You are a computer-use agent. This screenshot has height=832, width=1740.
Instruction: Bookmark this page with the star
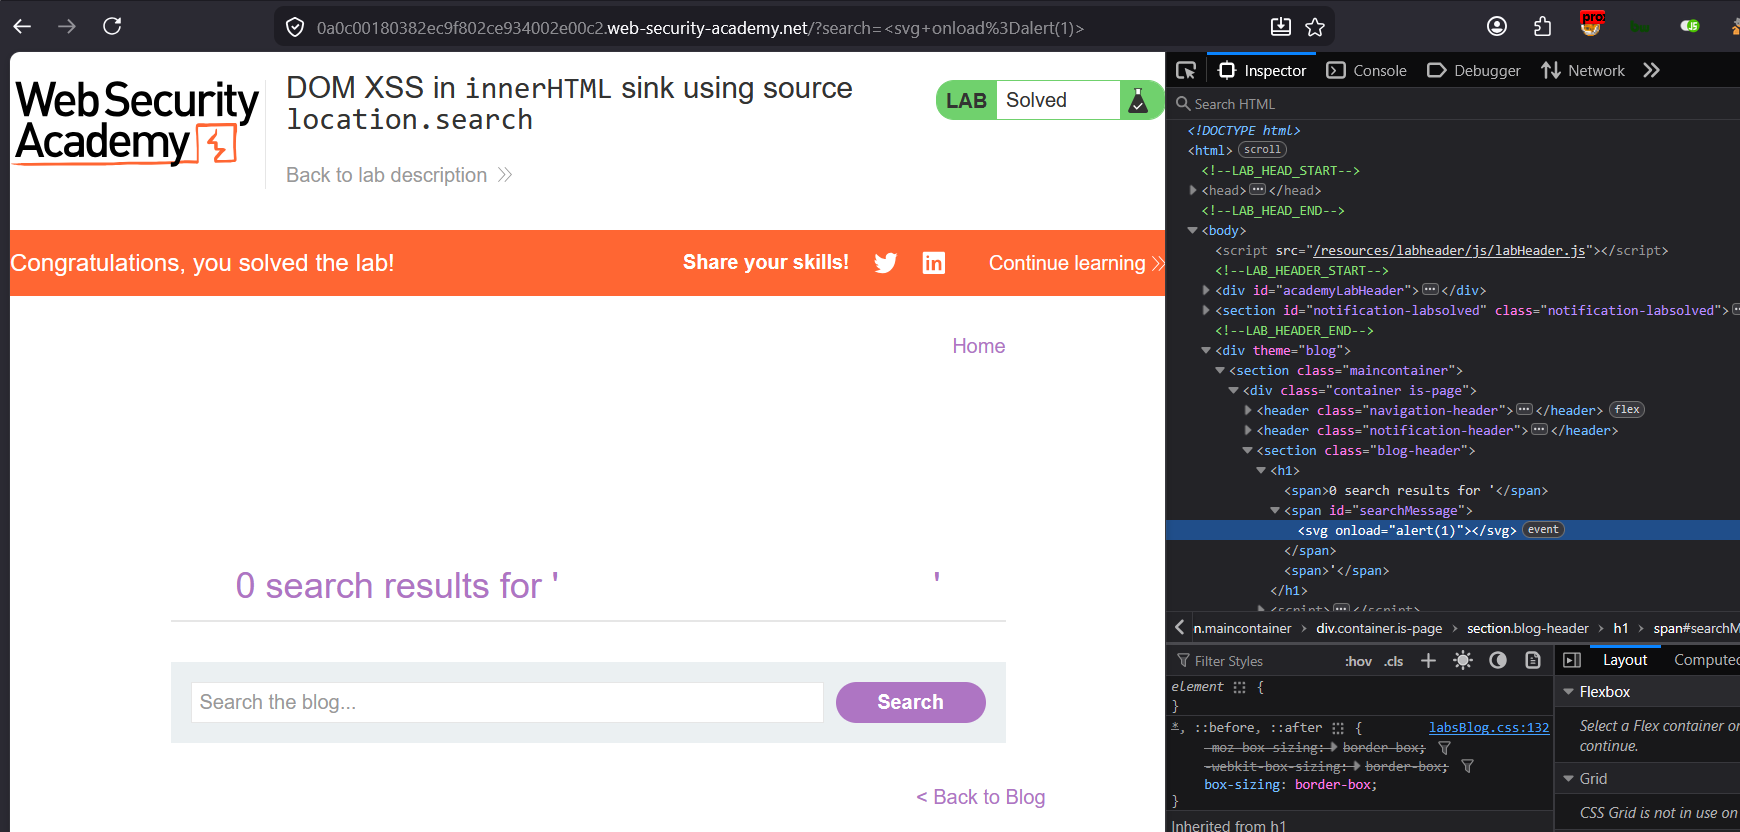click(1315, 28)
